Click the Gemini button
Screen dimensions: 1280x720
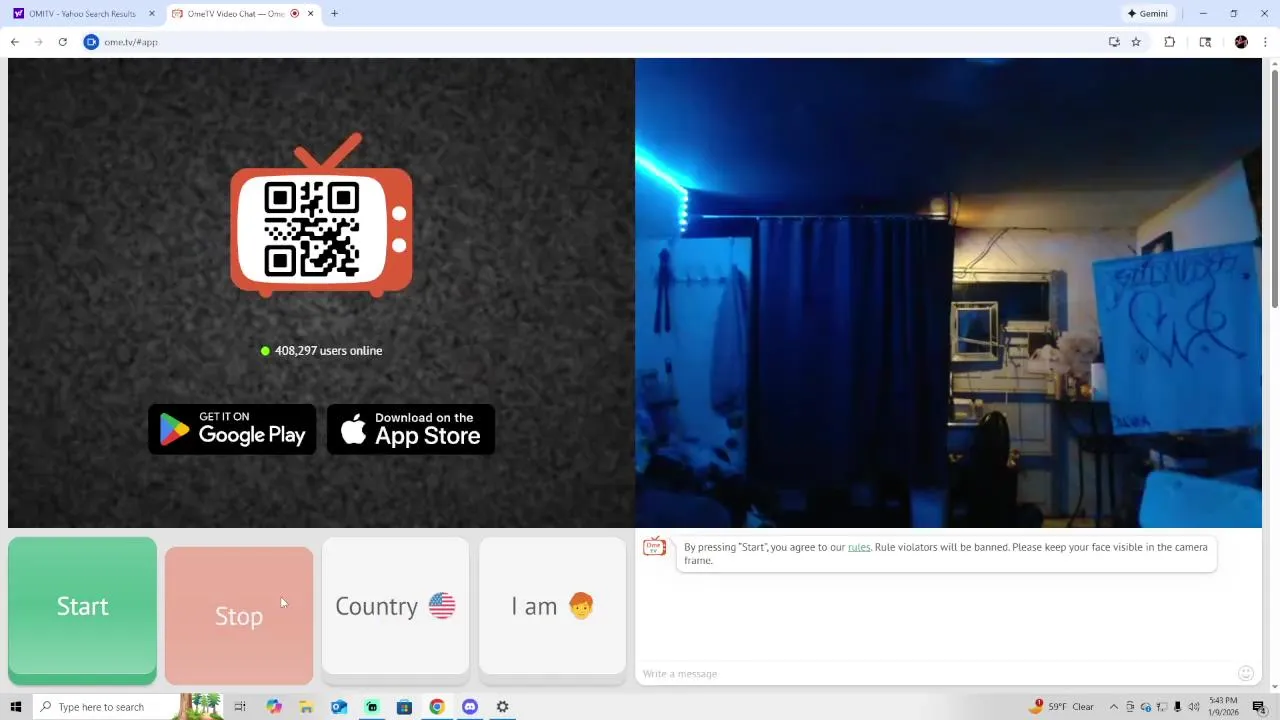1147,14
